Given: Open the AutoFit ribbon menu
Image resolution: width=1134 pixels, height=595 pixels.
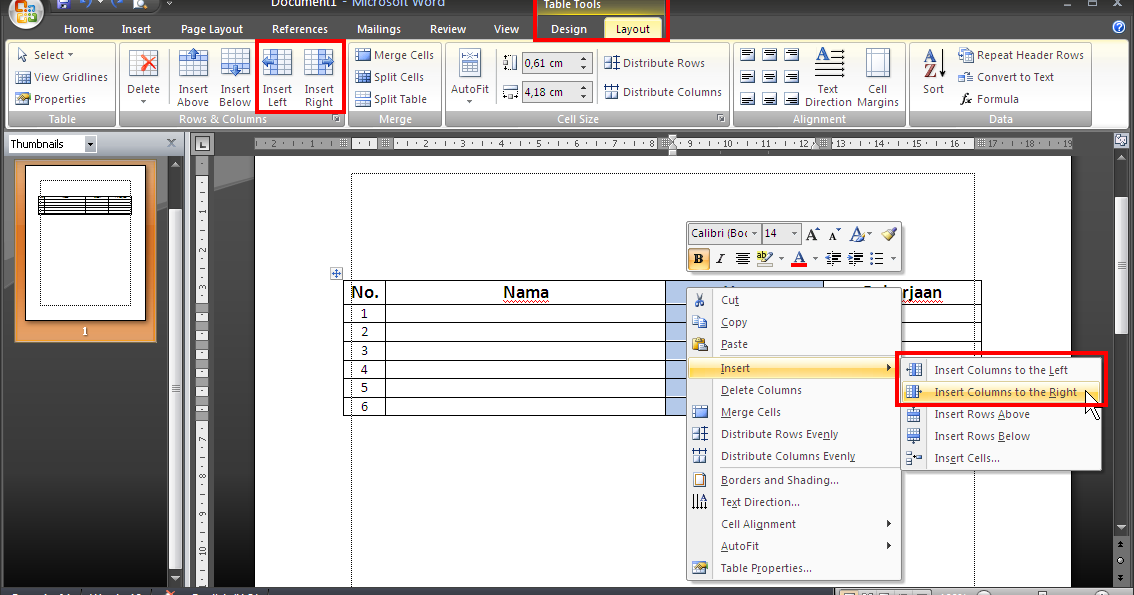Looking at the screenshot, I should point(470,76).
